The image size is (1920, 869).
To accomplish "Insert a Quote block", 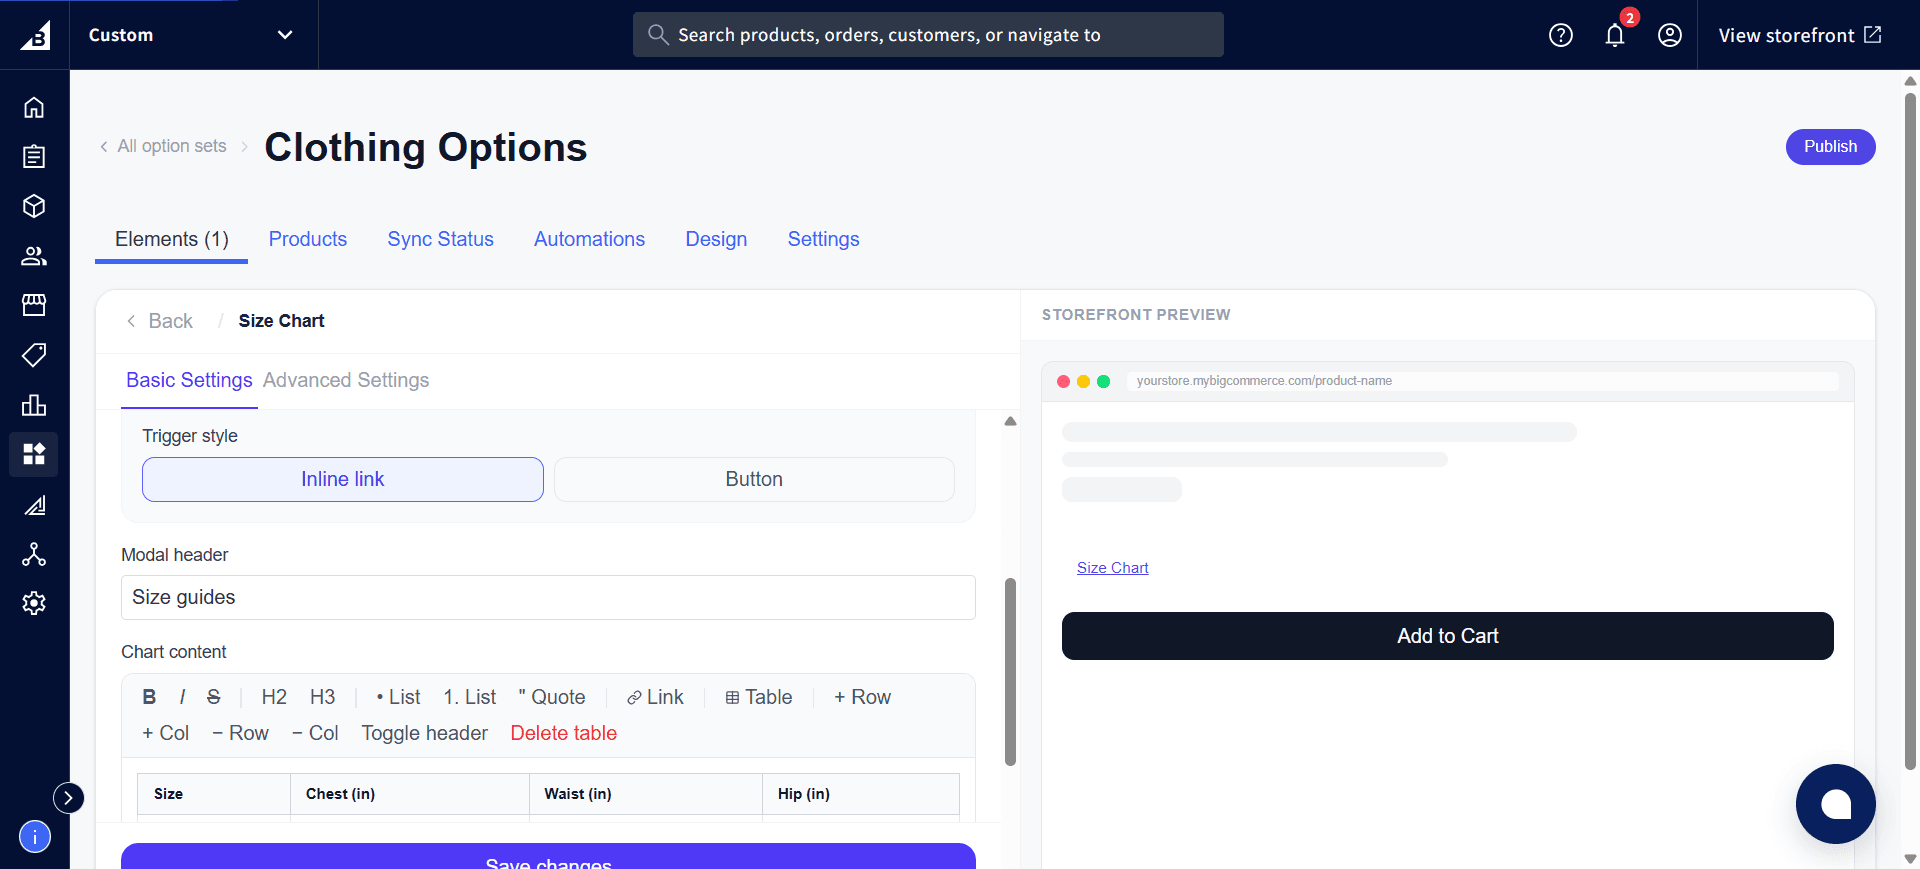I will (x=552, y=697).
